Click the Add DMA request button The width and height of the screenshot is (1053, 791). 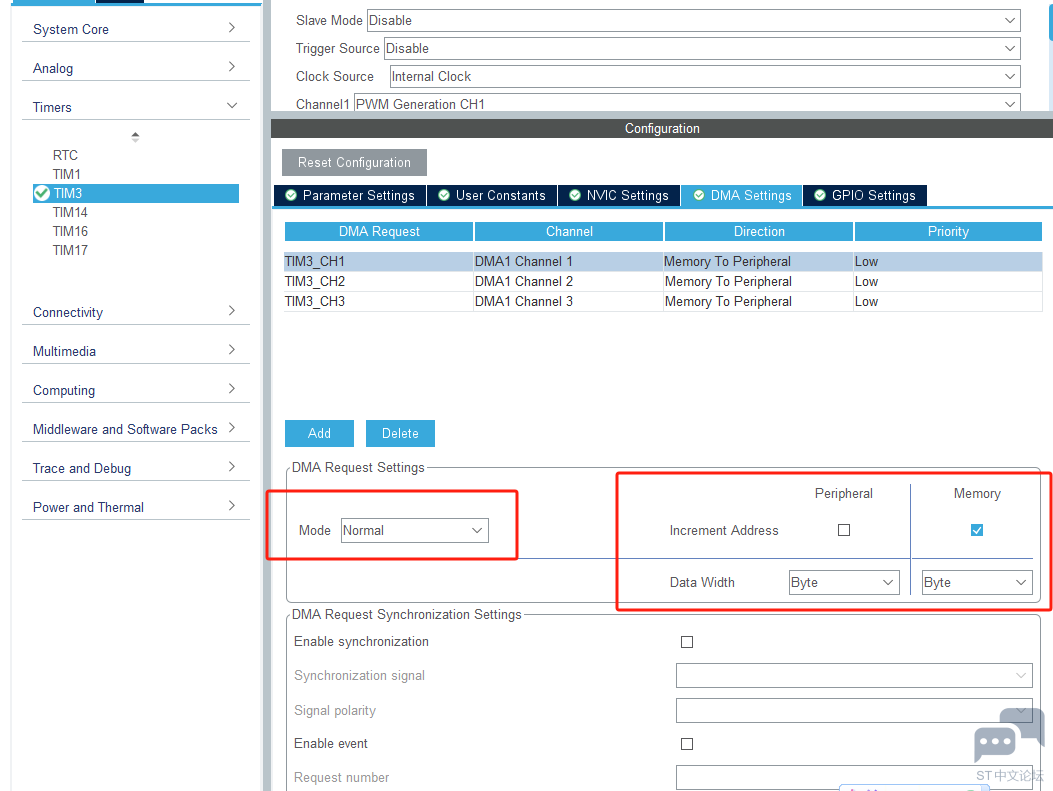(319, 434)
